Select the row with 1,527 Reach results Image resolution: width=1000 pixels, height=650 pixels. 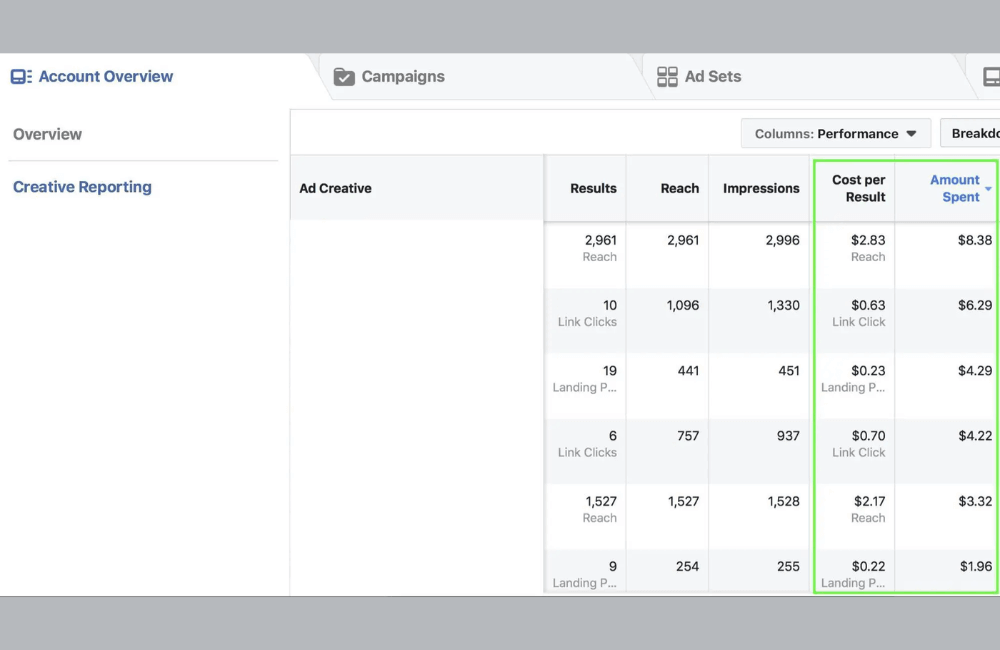tap(700, 509)
